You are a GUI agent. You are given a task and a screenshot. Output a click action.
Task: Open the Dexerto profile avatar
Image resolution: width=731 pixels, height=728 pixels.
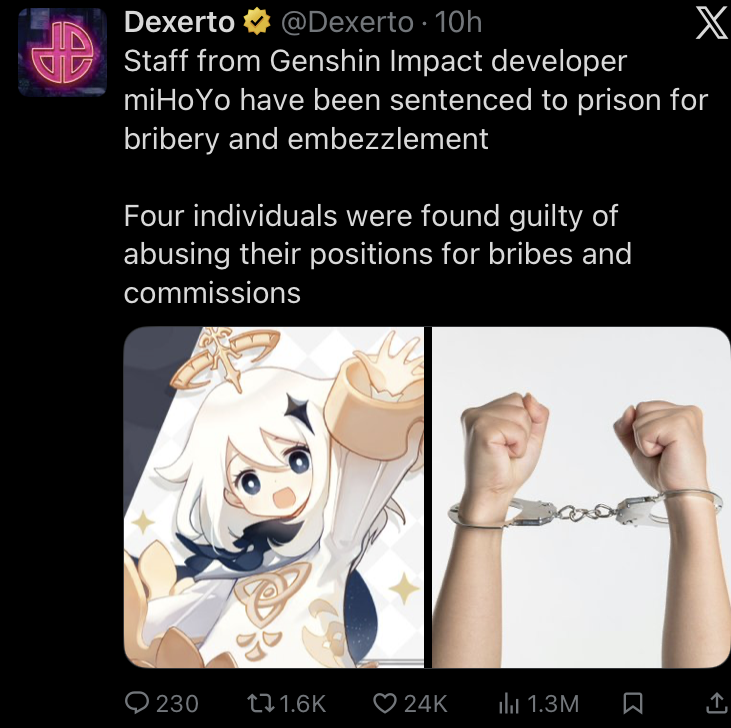(62, 52)
